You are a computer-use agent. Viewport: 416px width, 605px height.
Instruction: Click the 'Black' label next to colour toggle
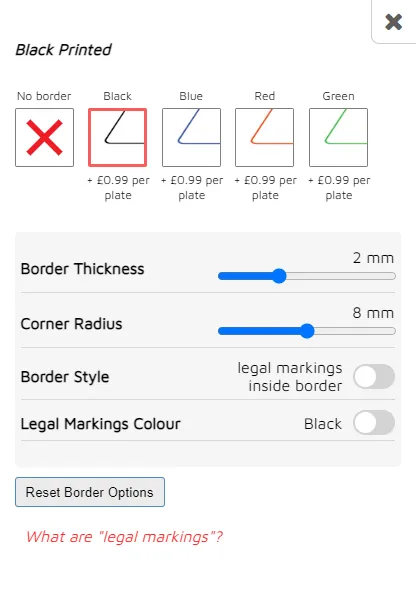323,424
